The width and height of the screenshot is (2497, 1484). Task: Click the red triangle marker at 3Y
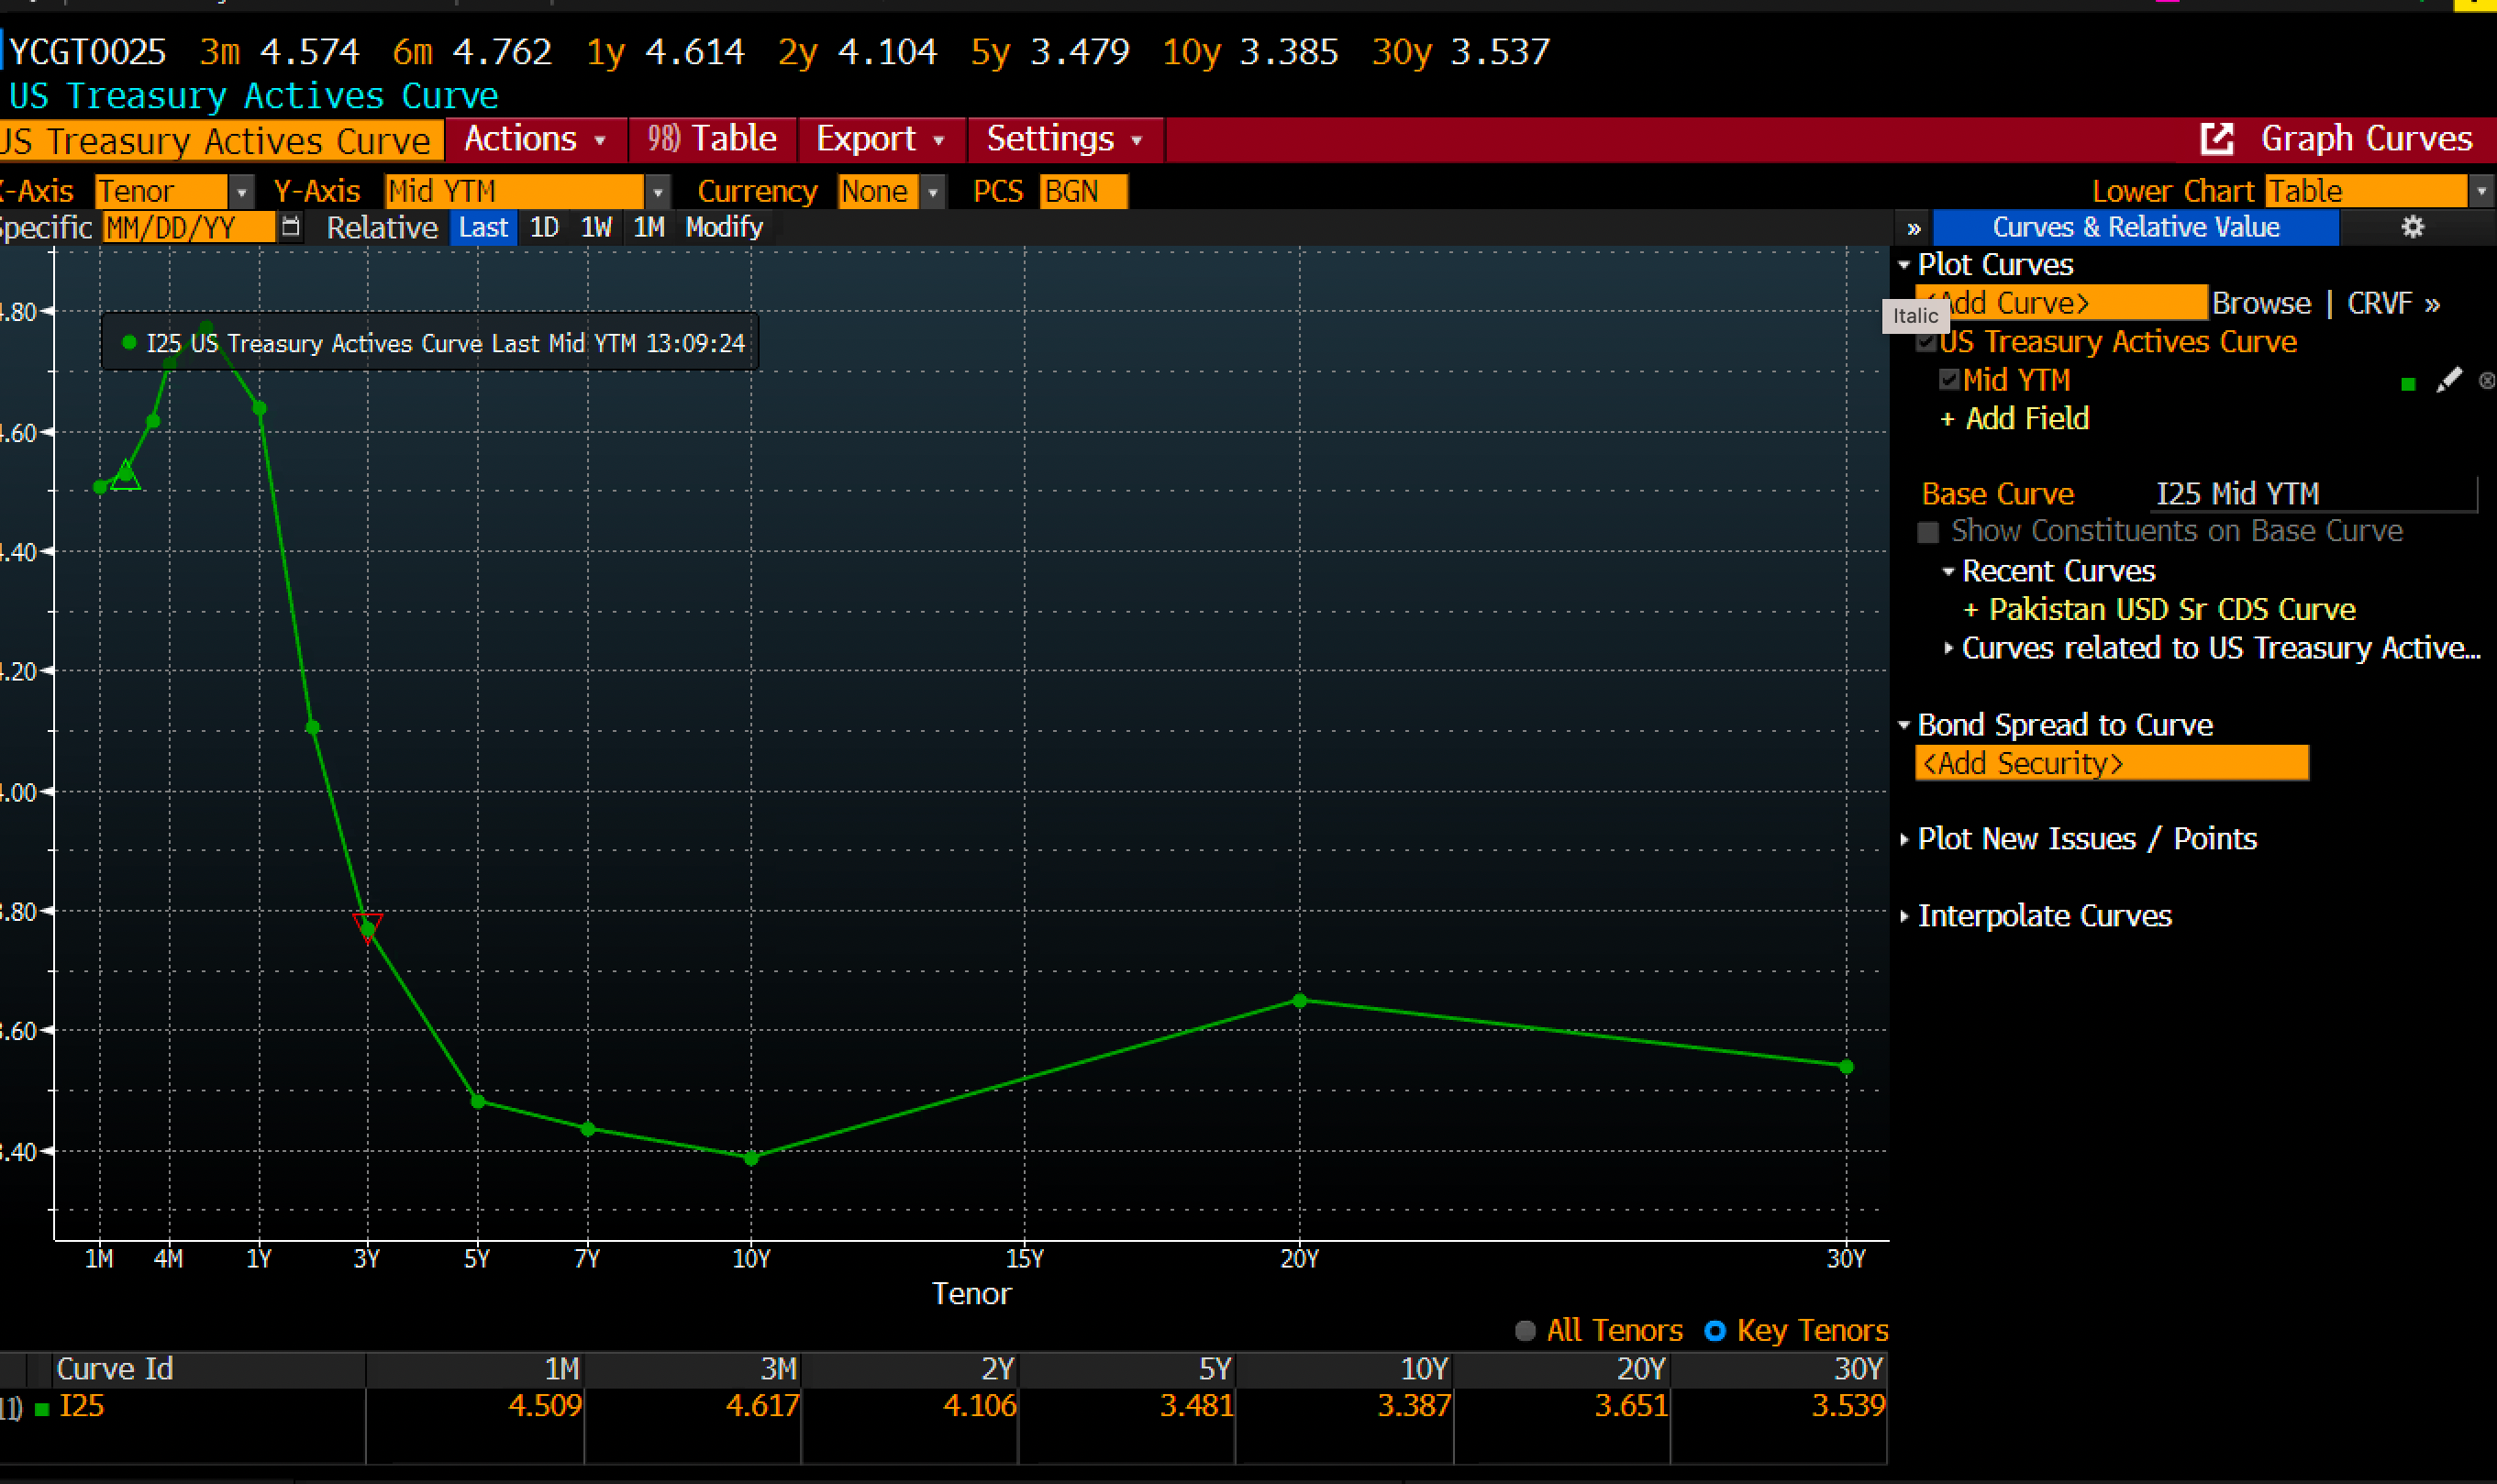[367, 925]
